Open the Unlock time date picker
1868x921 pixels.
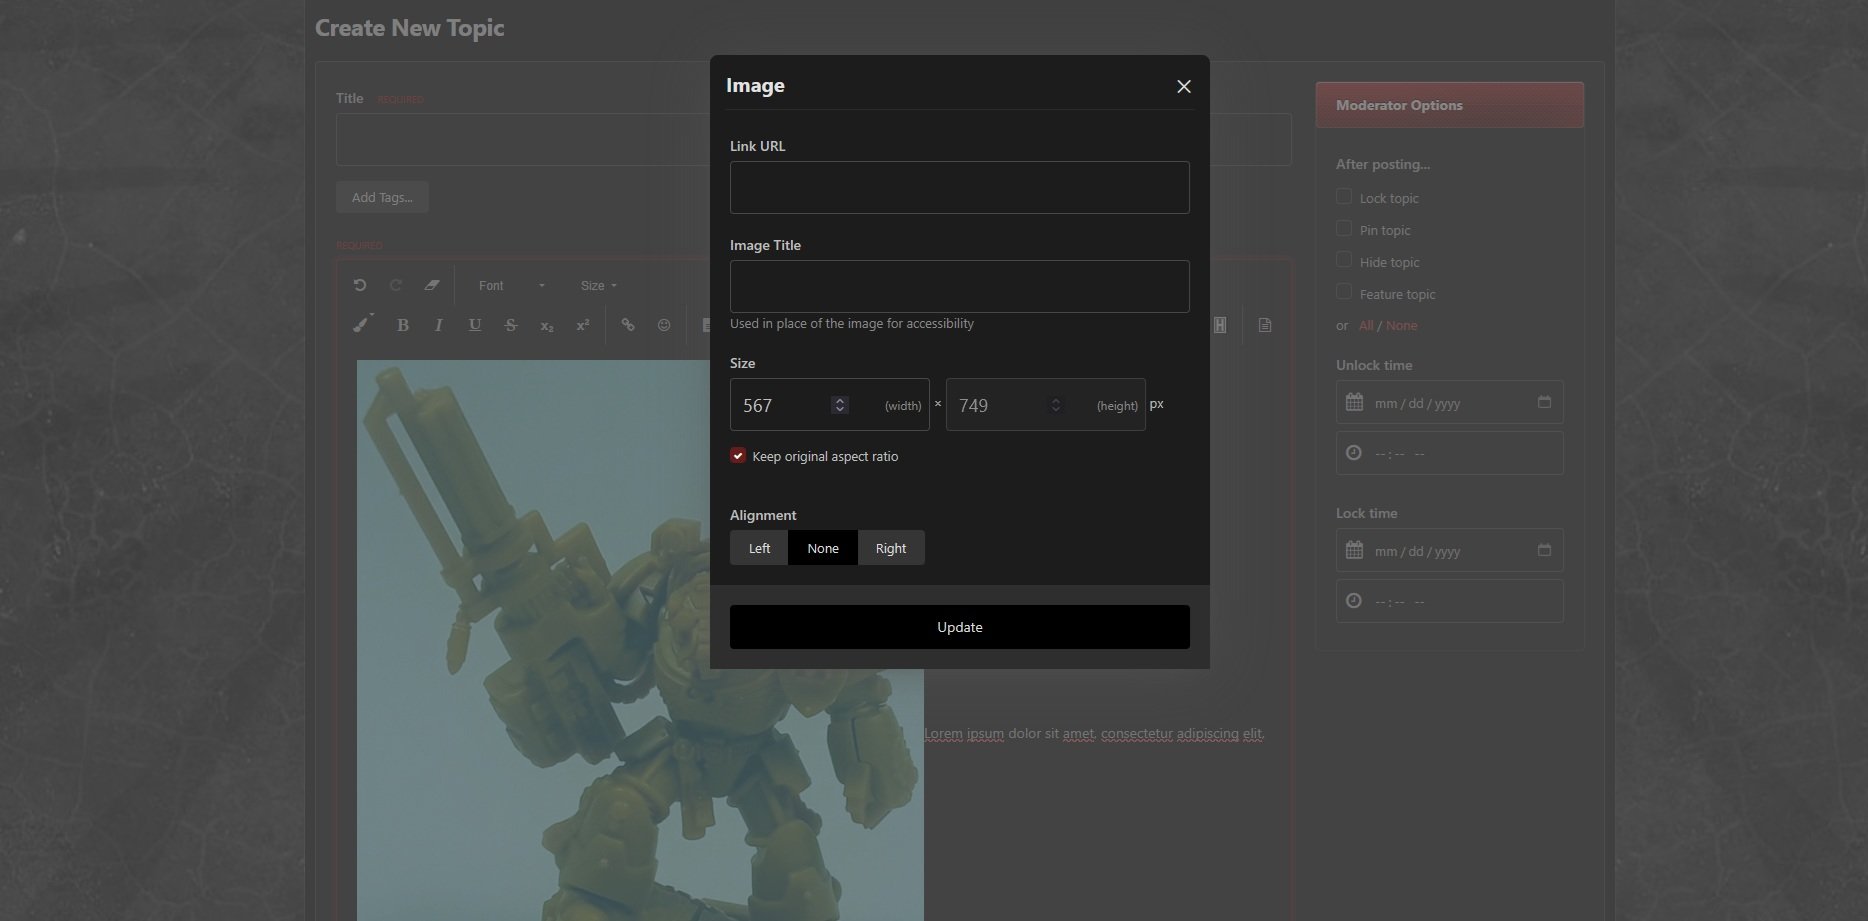coord(1544,402)
